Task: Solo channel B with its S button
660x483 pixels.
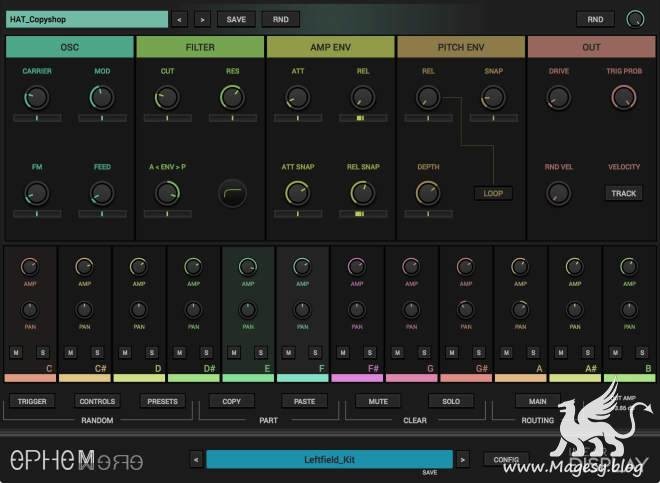Action: click(x=642, y=352)
